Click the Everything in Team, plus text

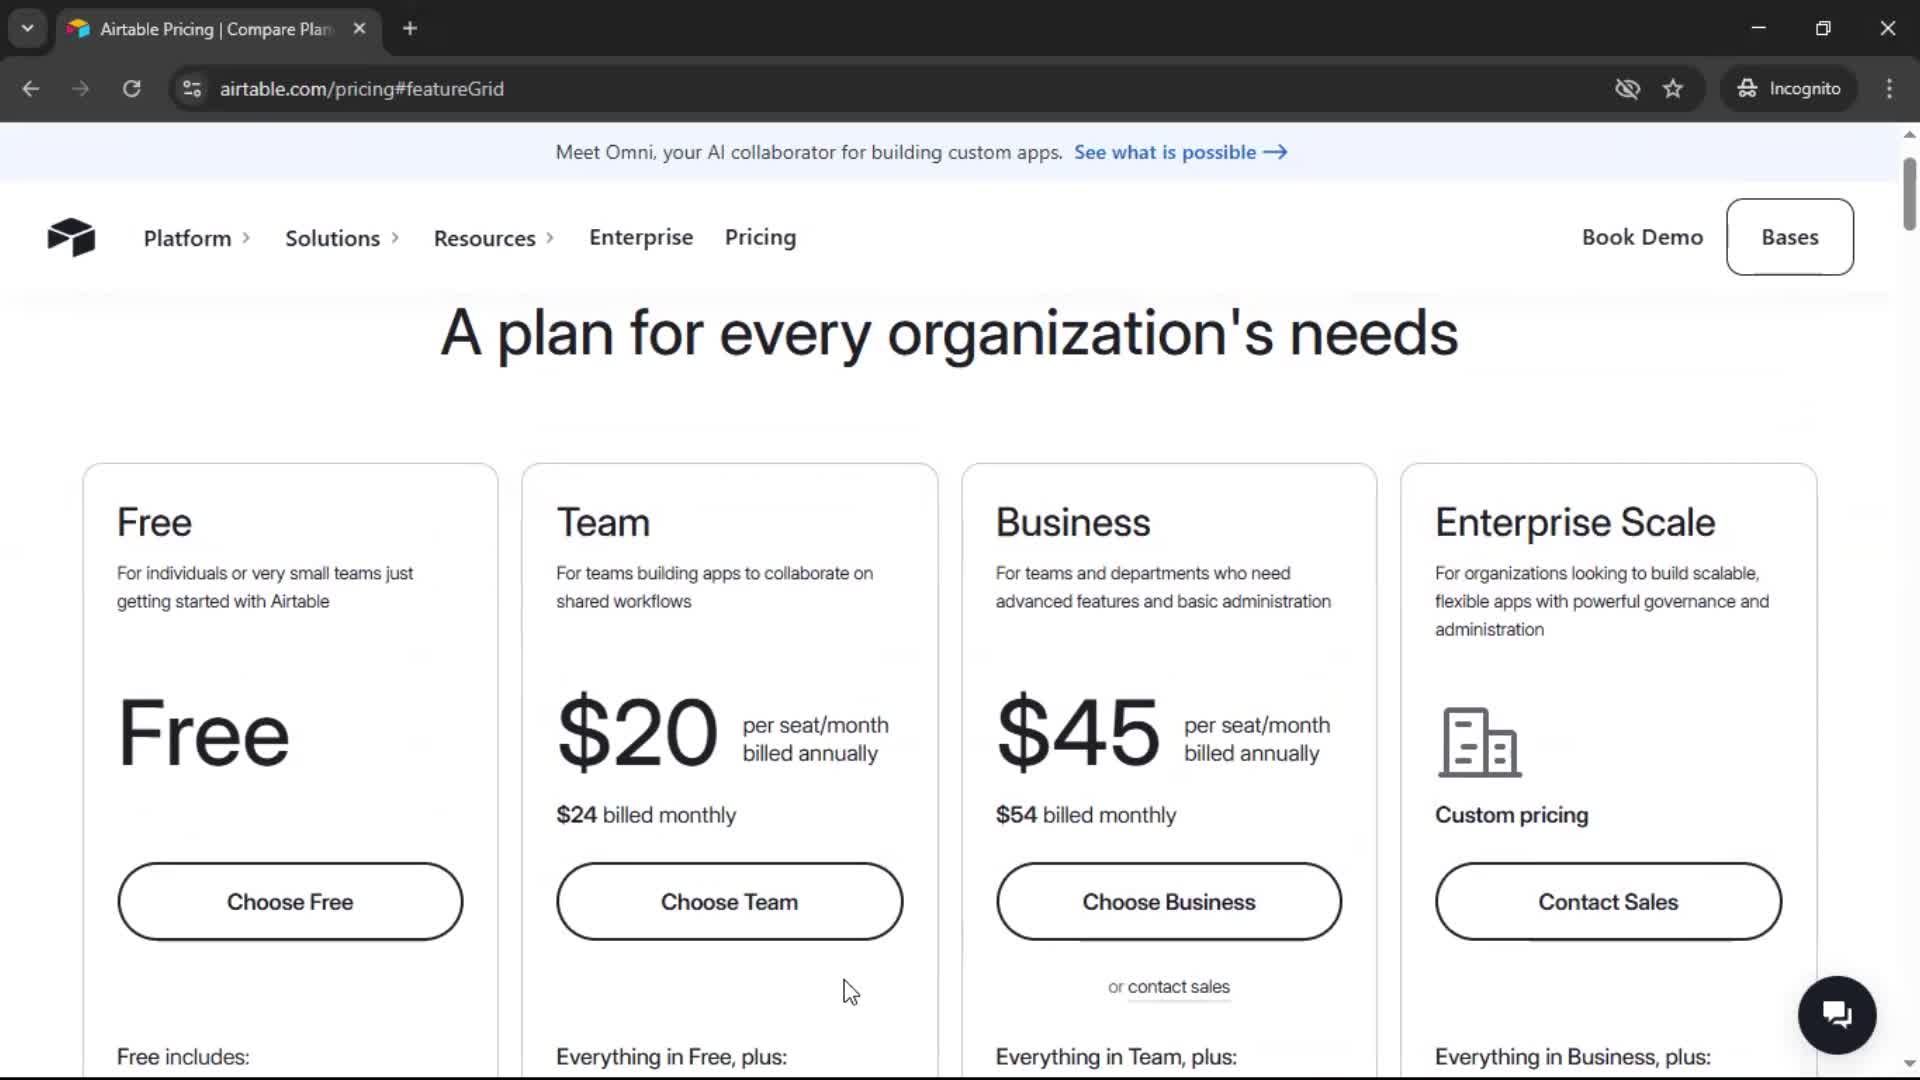1116,1057
